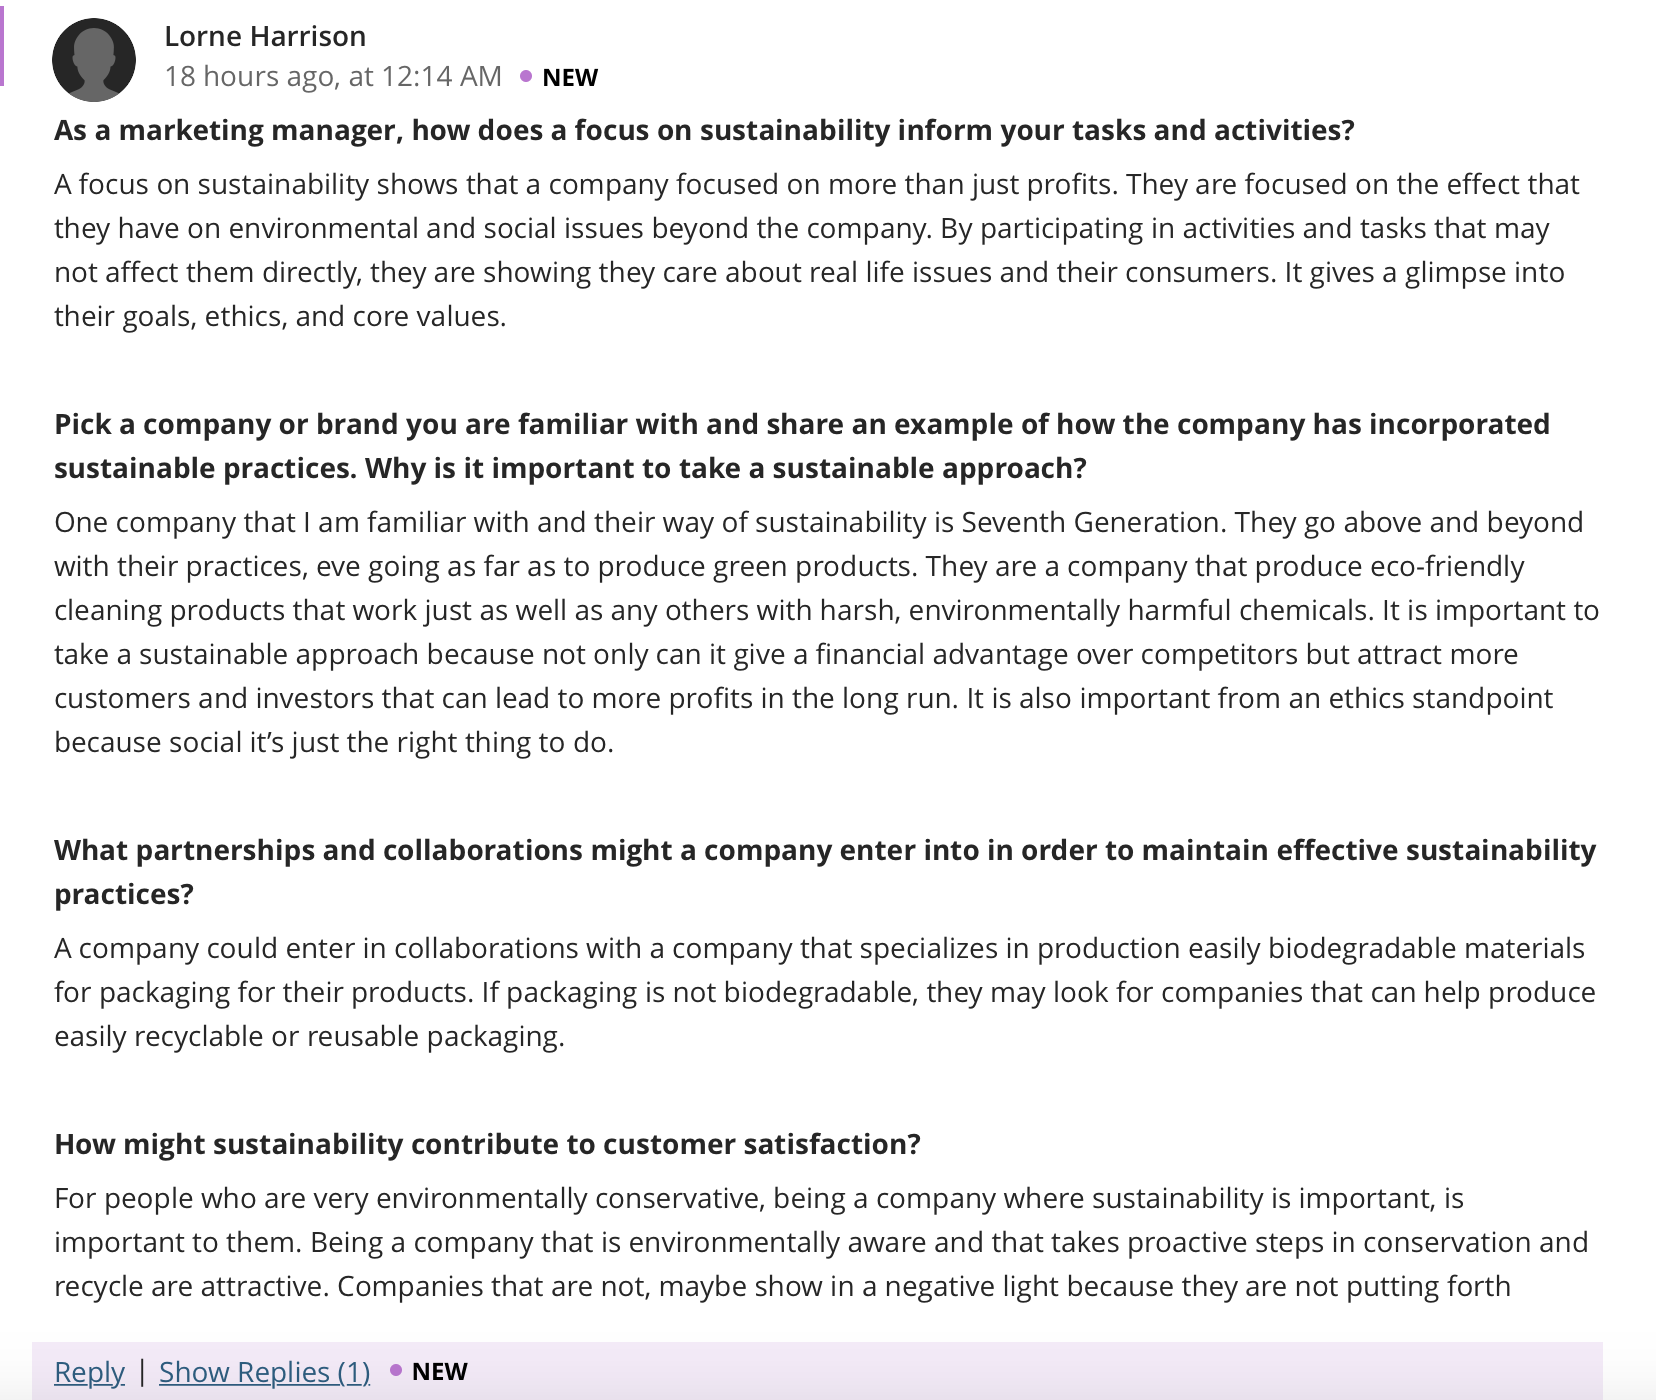Viewport: 1656px width, 1400px height.
Task: Click the purple dot beside bottom NEW
Action: pyautogui.click(x=396, y=1370)
